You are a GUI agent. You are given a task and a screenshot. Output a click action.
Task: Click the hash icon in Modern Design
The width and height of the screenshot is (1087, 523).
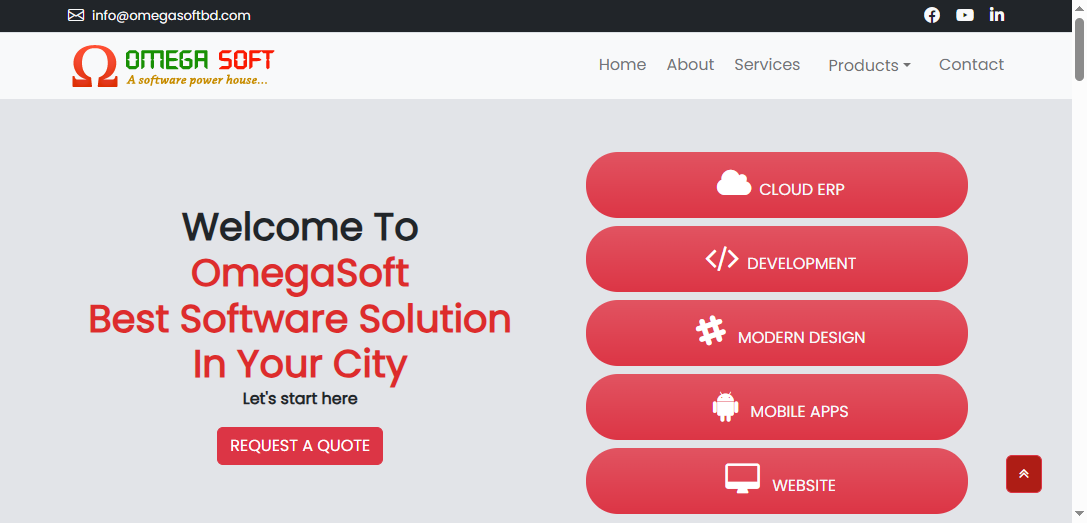point(711,331)
